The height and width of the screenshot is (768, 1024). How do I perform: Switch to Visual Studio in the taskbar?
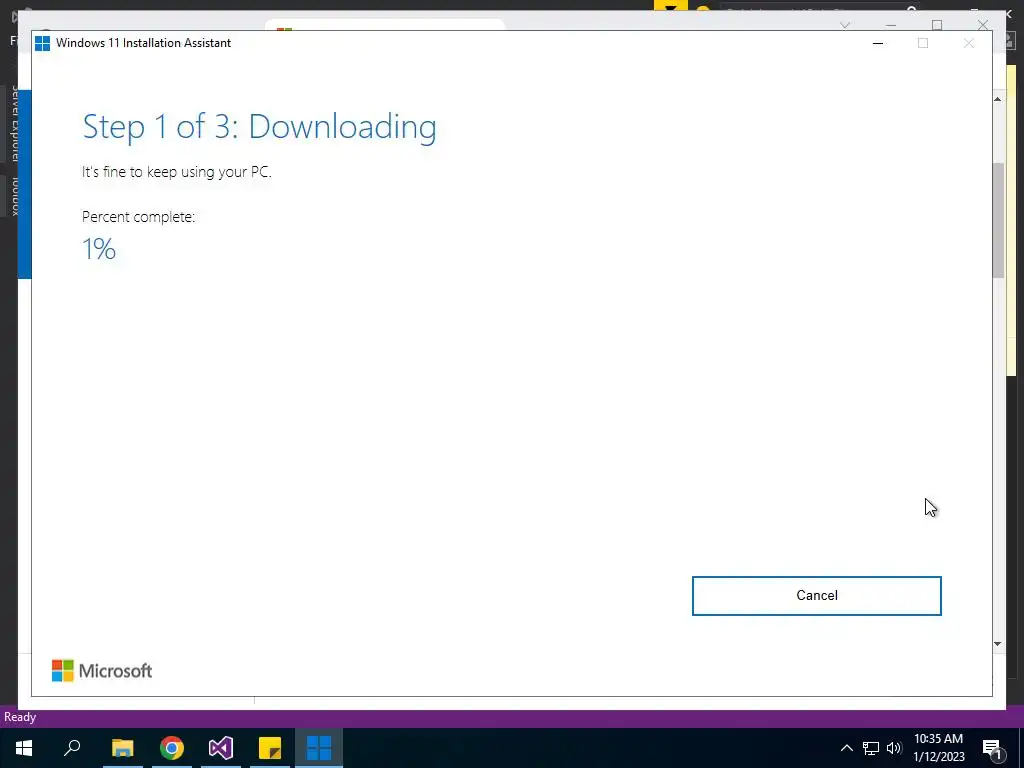tap(221, 748)
